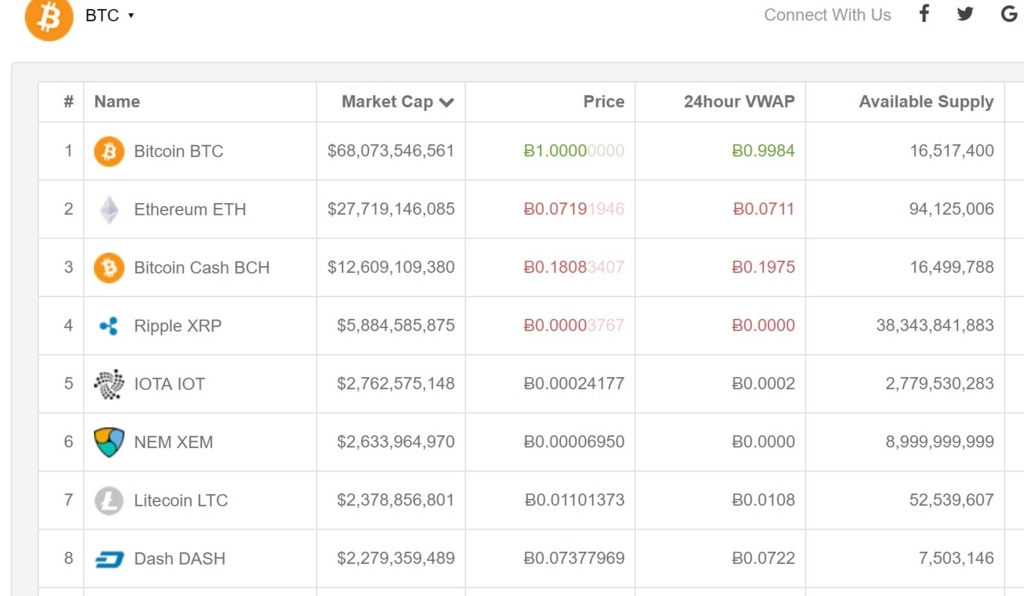Screen dimensions: 1024x596
Task: Select Dash market cap $2,279,359,489
Action: (x=396, y=558)
